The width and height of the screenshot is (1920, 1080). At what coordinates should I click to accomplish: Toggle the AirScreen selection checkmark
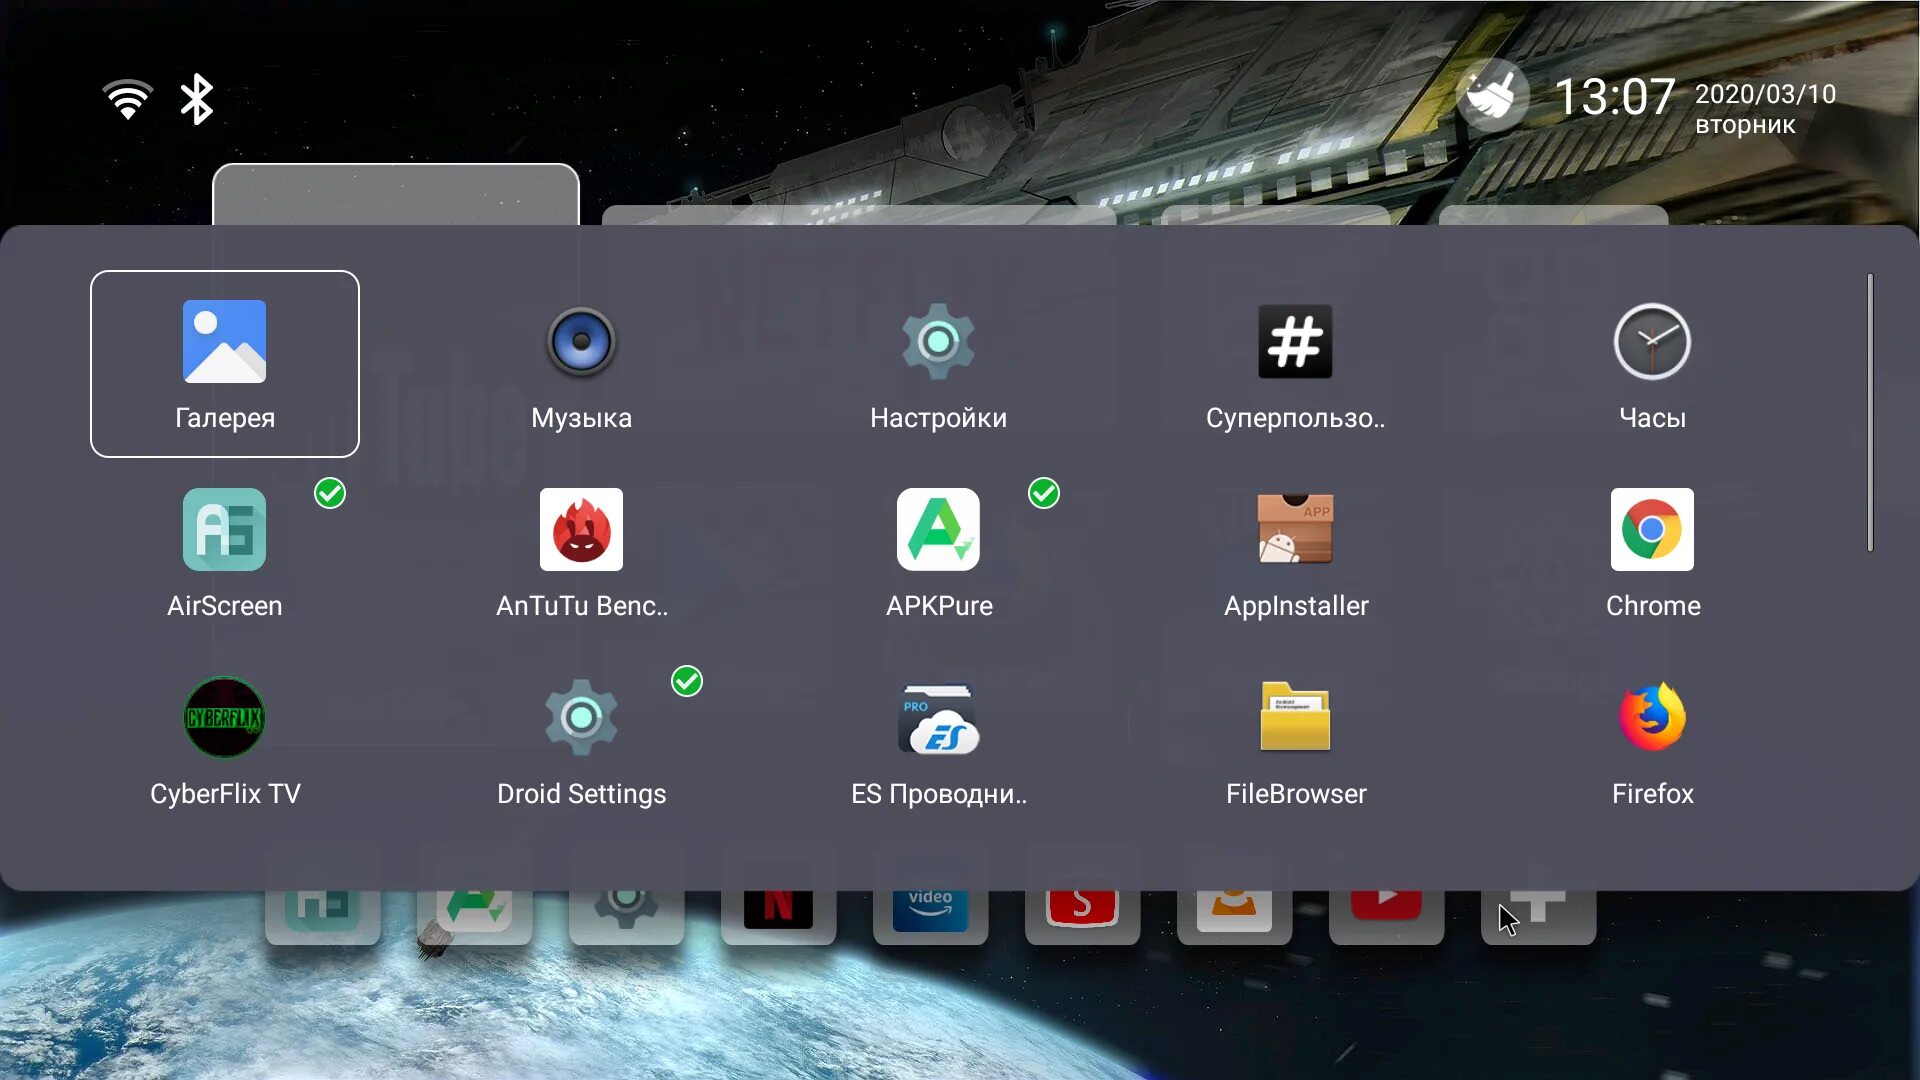pos(330,493)
